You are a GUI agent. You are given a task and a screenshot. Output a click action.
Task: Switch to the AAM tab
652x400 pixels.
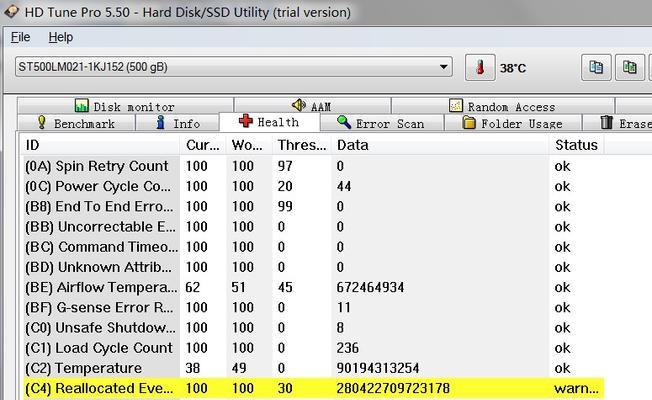point(312,106)
